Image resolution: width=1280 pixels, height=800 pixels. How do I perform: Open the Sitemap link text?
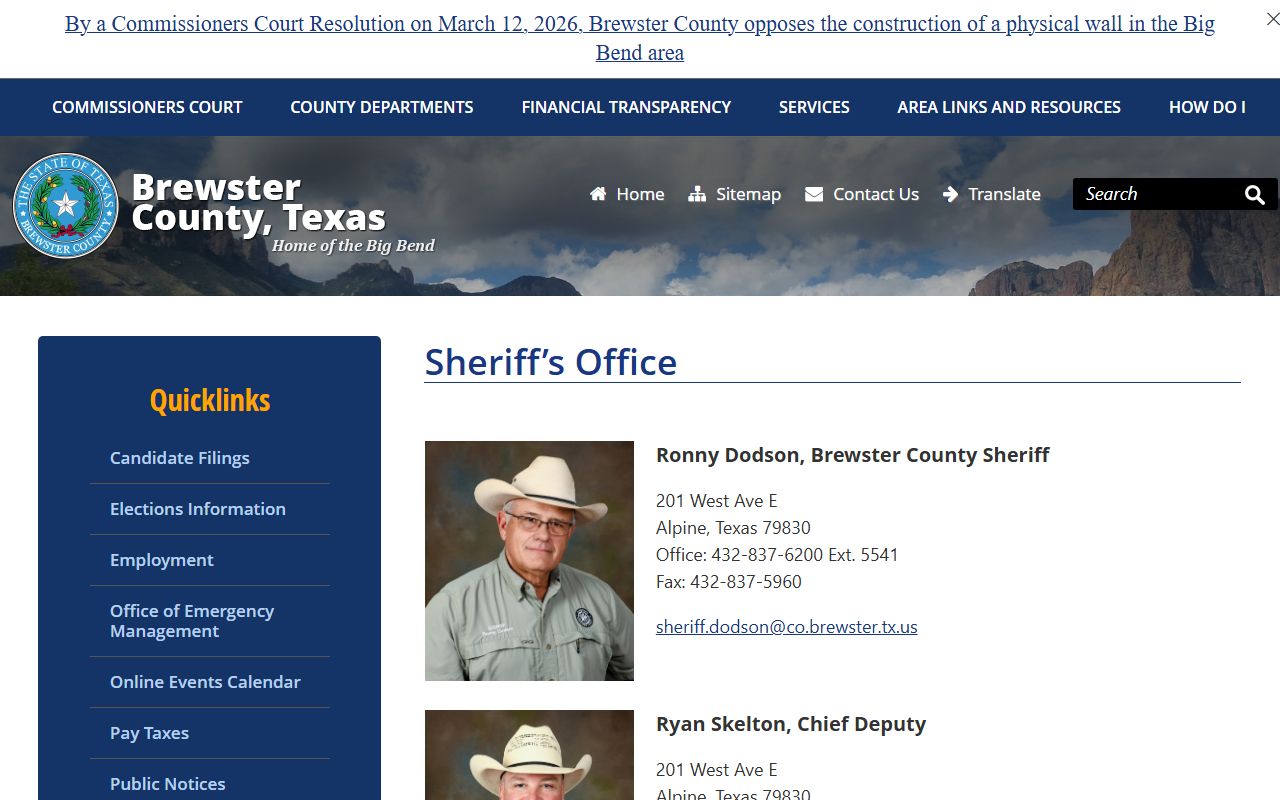[x=748, y=194]
